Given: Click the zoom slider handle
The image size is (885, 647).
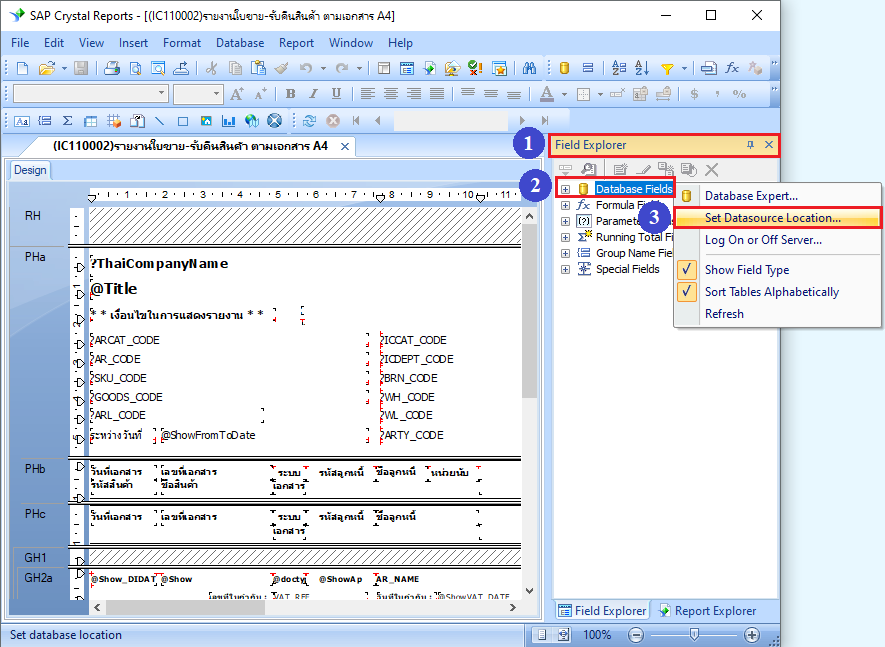Looking at the screenshot, I should click(x=694, y=635).
